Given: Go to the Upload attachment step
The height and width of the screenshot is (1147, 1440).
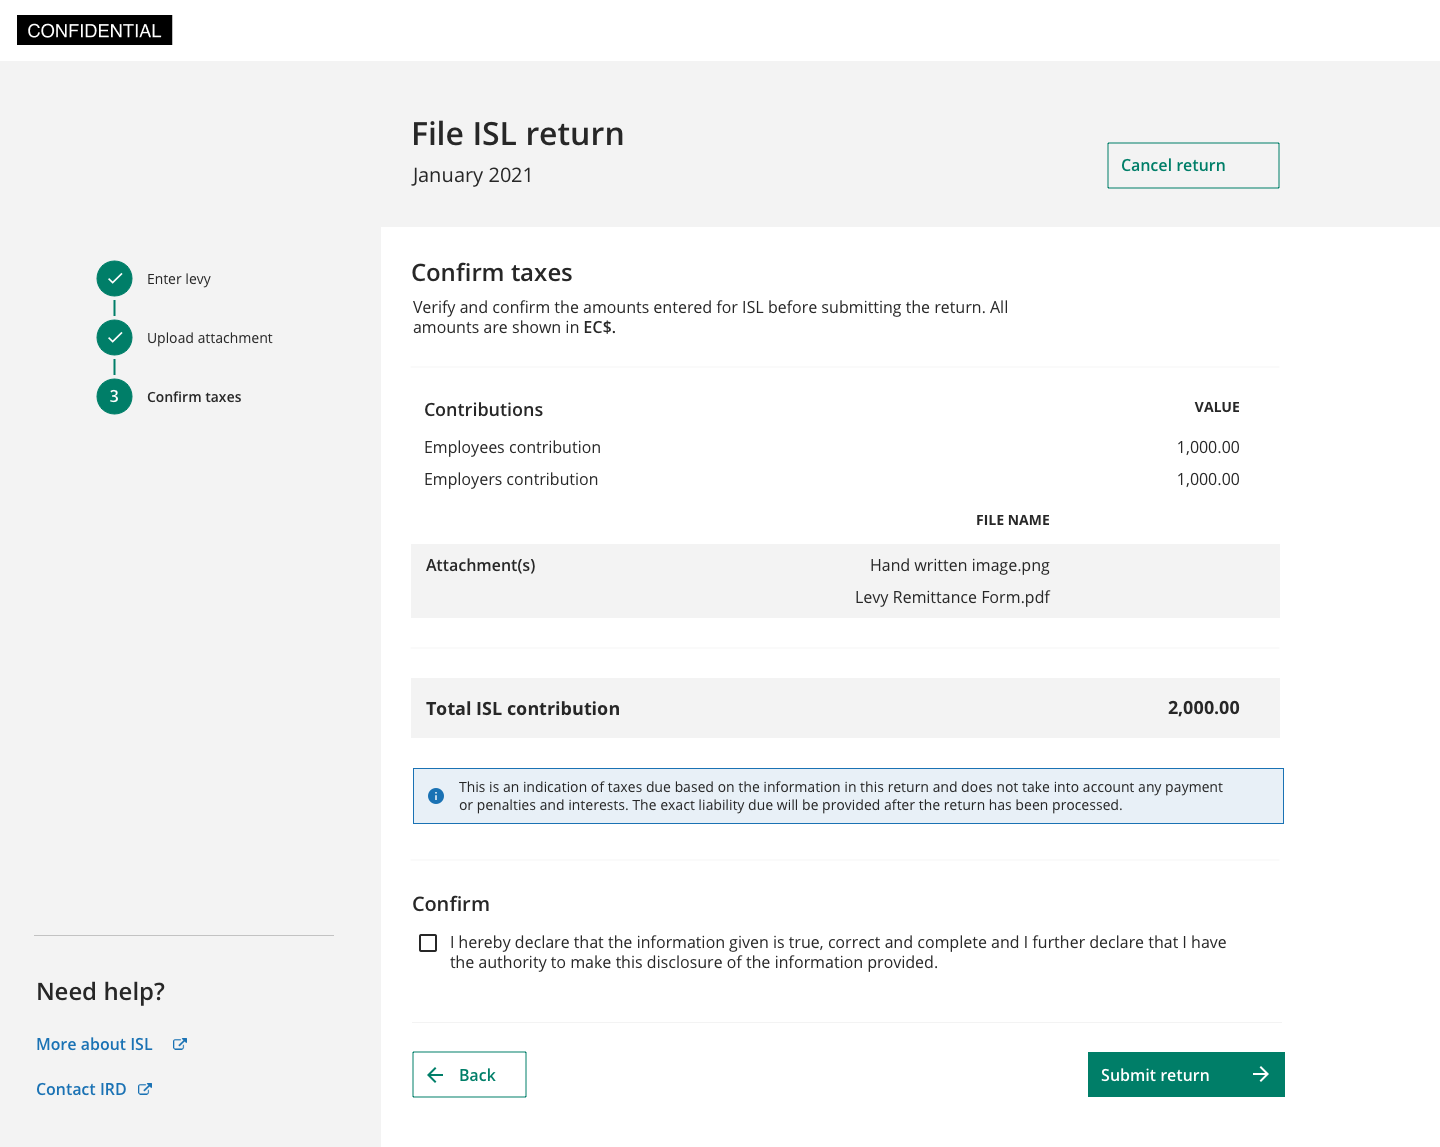Looking at the screenshot, I should pos(209,338).
